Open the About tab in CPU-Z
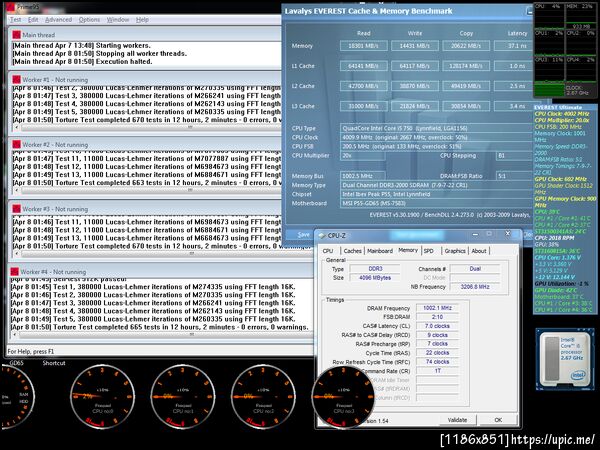Viewport: 600px width, 450px height. point(479,251)
